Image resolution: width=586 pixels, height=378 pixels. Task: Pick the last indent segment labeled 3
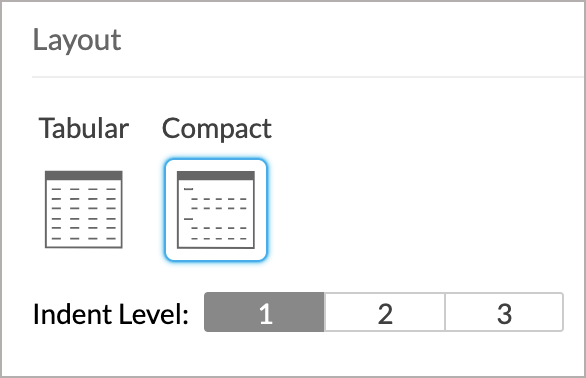[504, 312]
